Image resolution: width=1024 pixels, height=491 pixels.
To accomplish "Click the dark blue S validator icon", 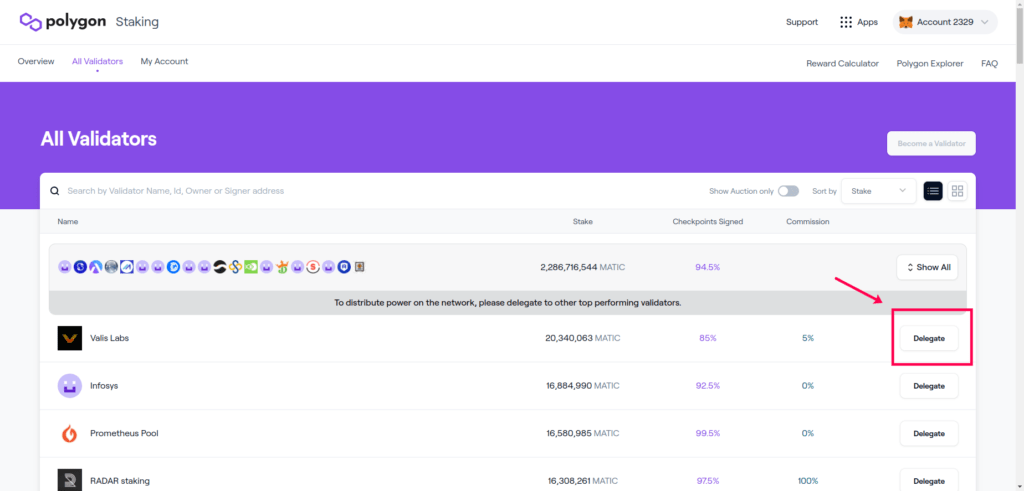I will point(80,267).
